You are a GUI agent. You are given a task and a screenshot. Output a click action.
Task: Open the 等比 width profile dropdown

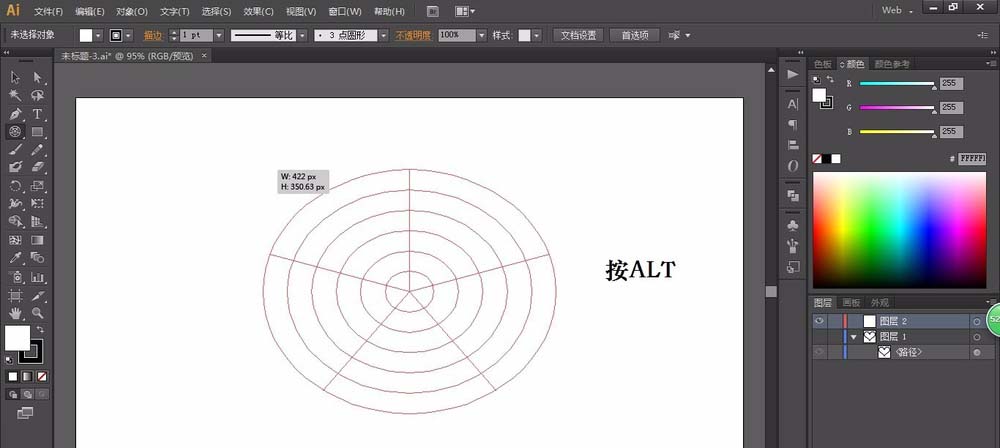(302, 35)
